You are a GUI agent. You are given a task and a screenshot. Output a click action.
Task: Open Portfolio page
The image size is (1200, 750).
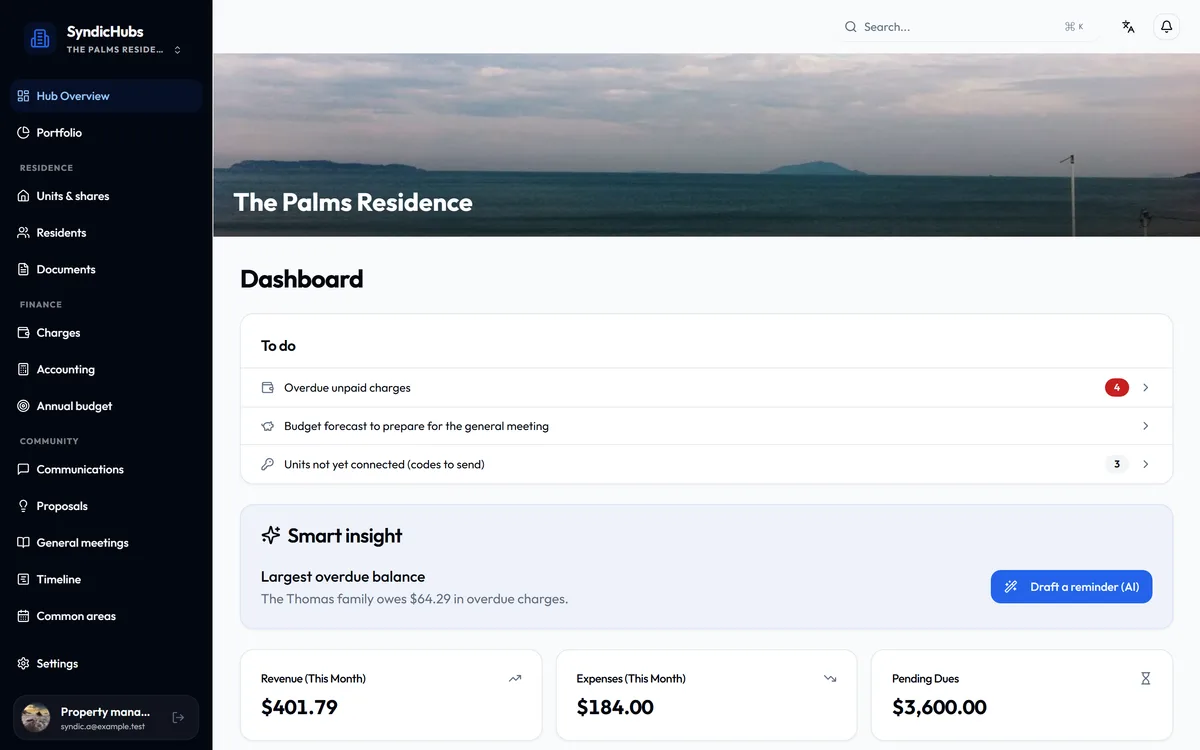click(x=106, y=133)
